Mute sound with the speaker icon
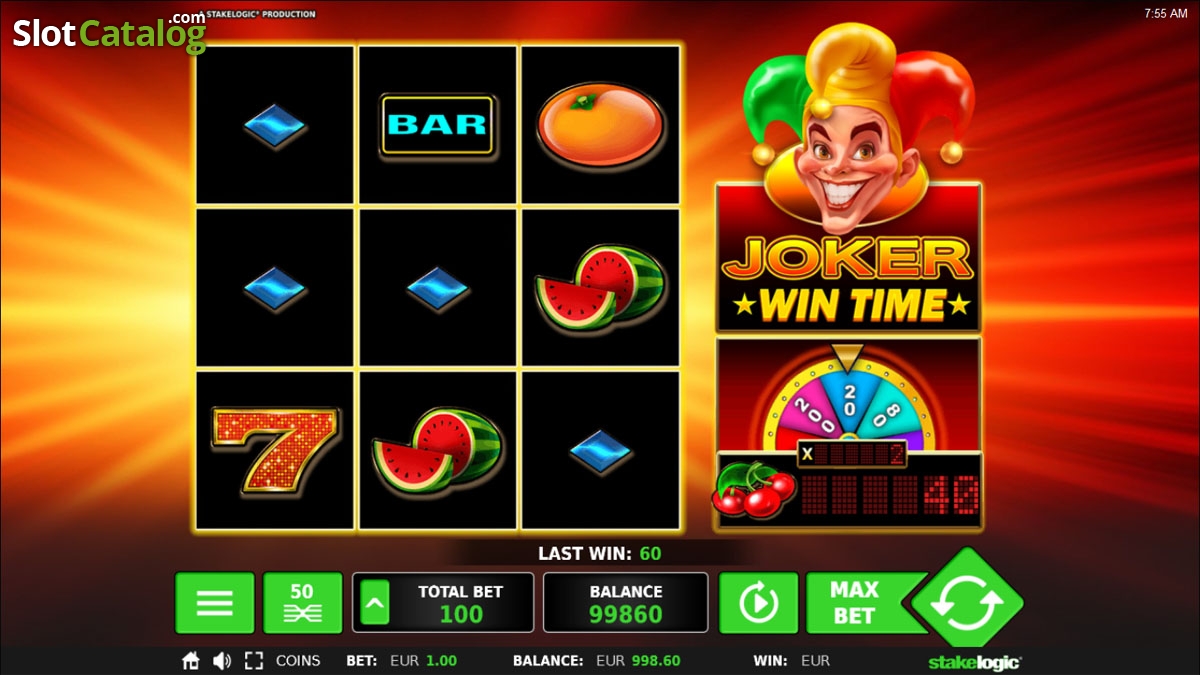Viewport: 1200px width, 675px height. click(x=222, y=661)
